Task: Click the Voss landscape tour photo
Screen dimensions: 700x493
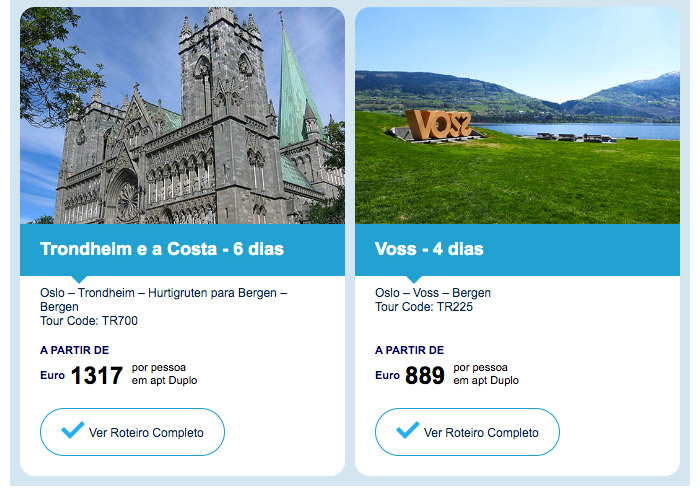Action: pyautogui.click(x=517, y=115)
